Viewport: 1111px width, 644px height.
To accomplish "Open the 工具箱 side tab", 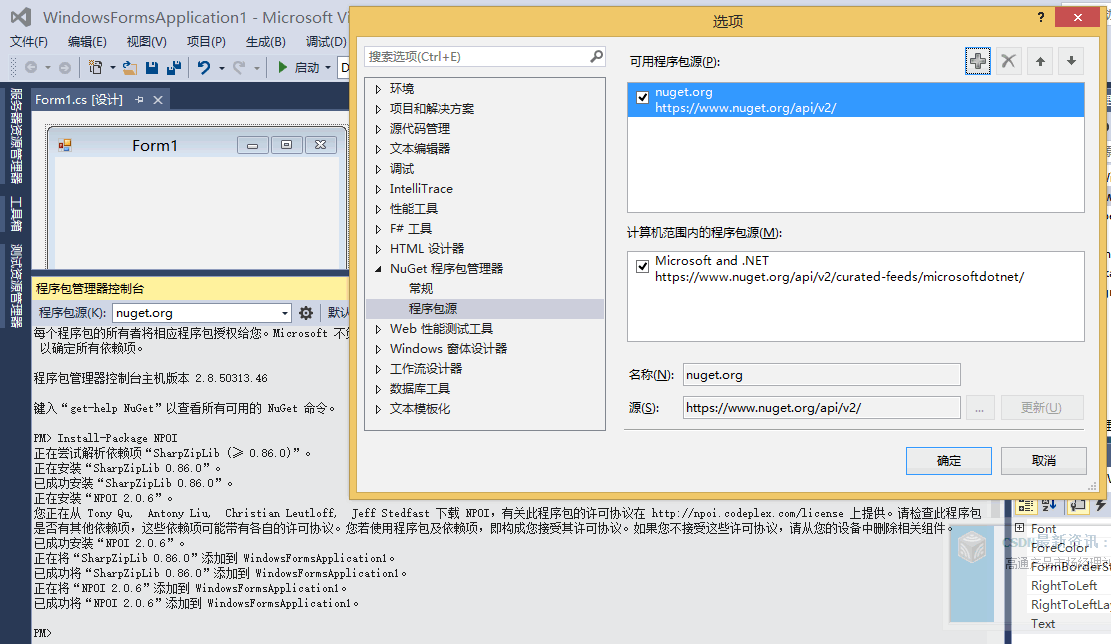I will pyautogui.click(x=16, y=215).
